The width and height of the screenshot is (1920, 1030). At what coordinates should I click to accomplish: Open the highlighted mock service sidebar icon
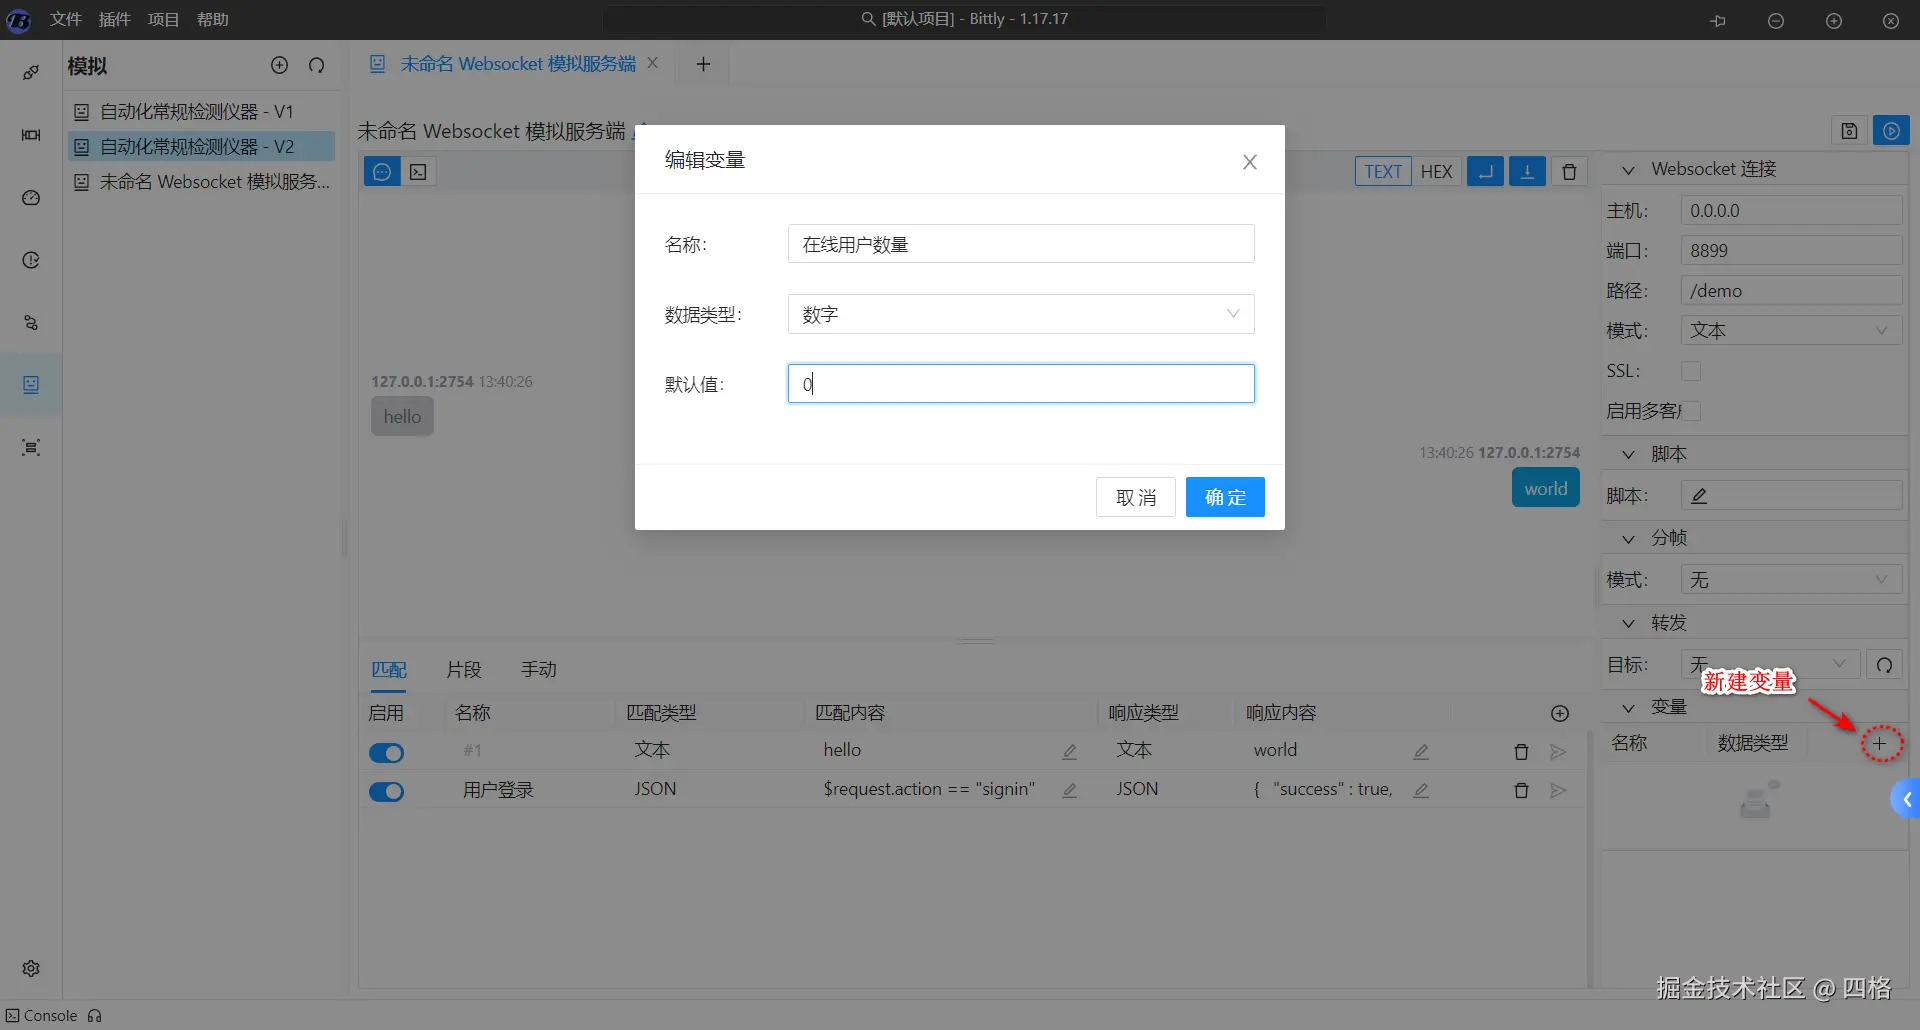point(31,385)
